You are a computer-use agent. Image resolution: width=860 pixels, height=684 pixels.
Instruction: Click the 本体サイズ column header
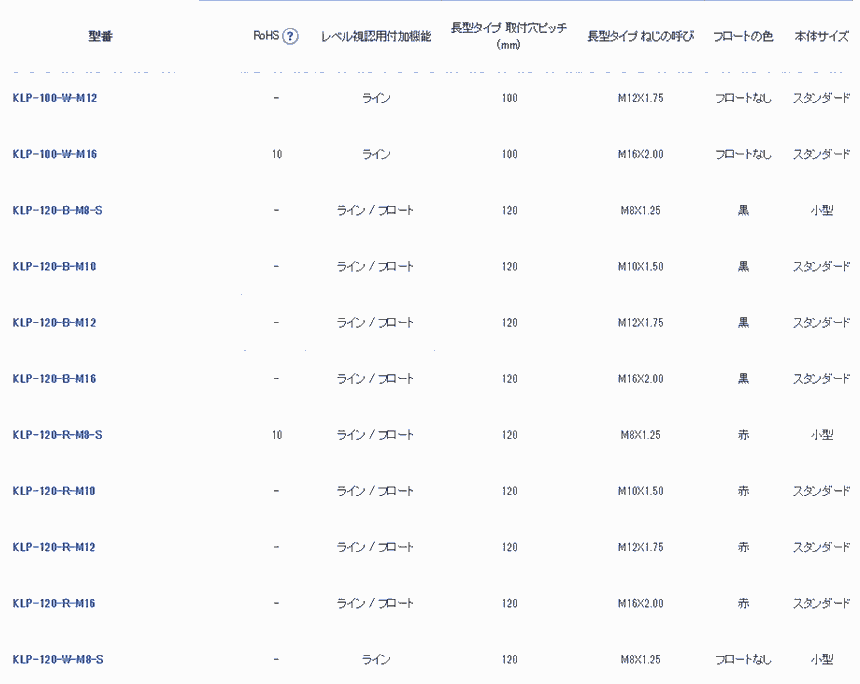821,37
